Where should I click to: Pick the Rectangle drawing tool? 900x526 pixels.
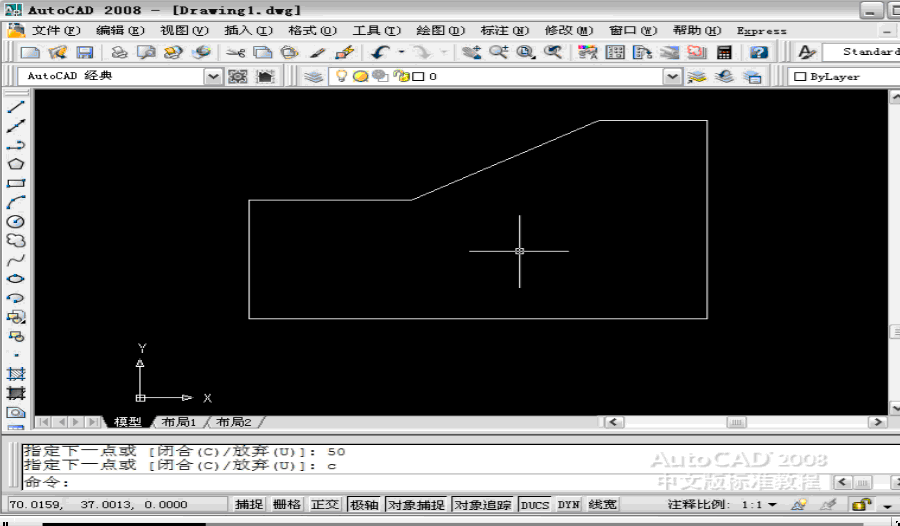point(16,184)
